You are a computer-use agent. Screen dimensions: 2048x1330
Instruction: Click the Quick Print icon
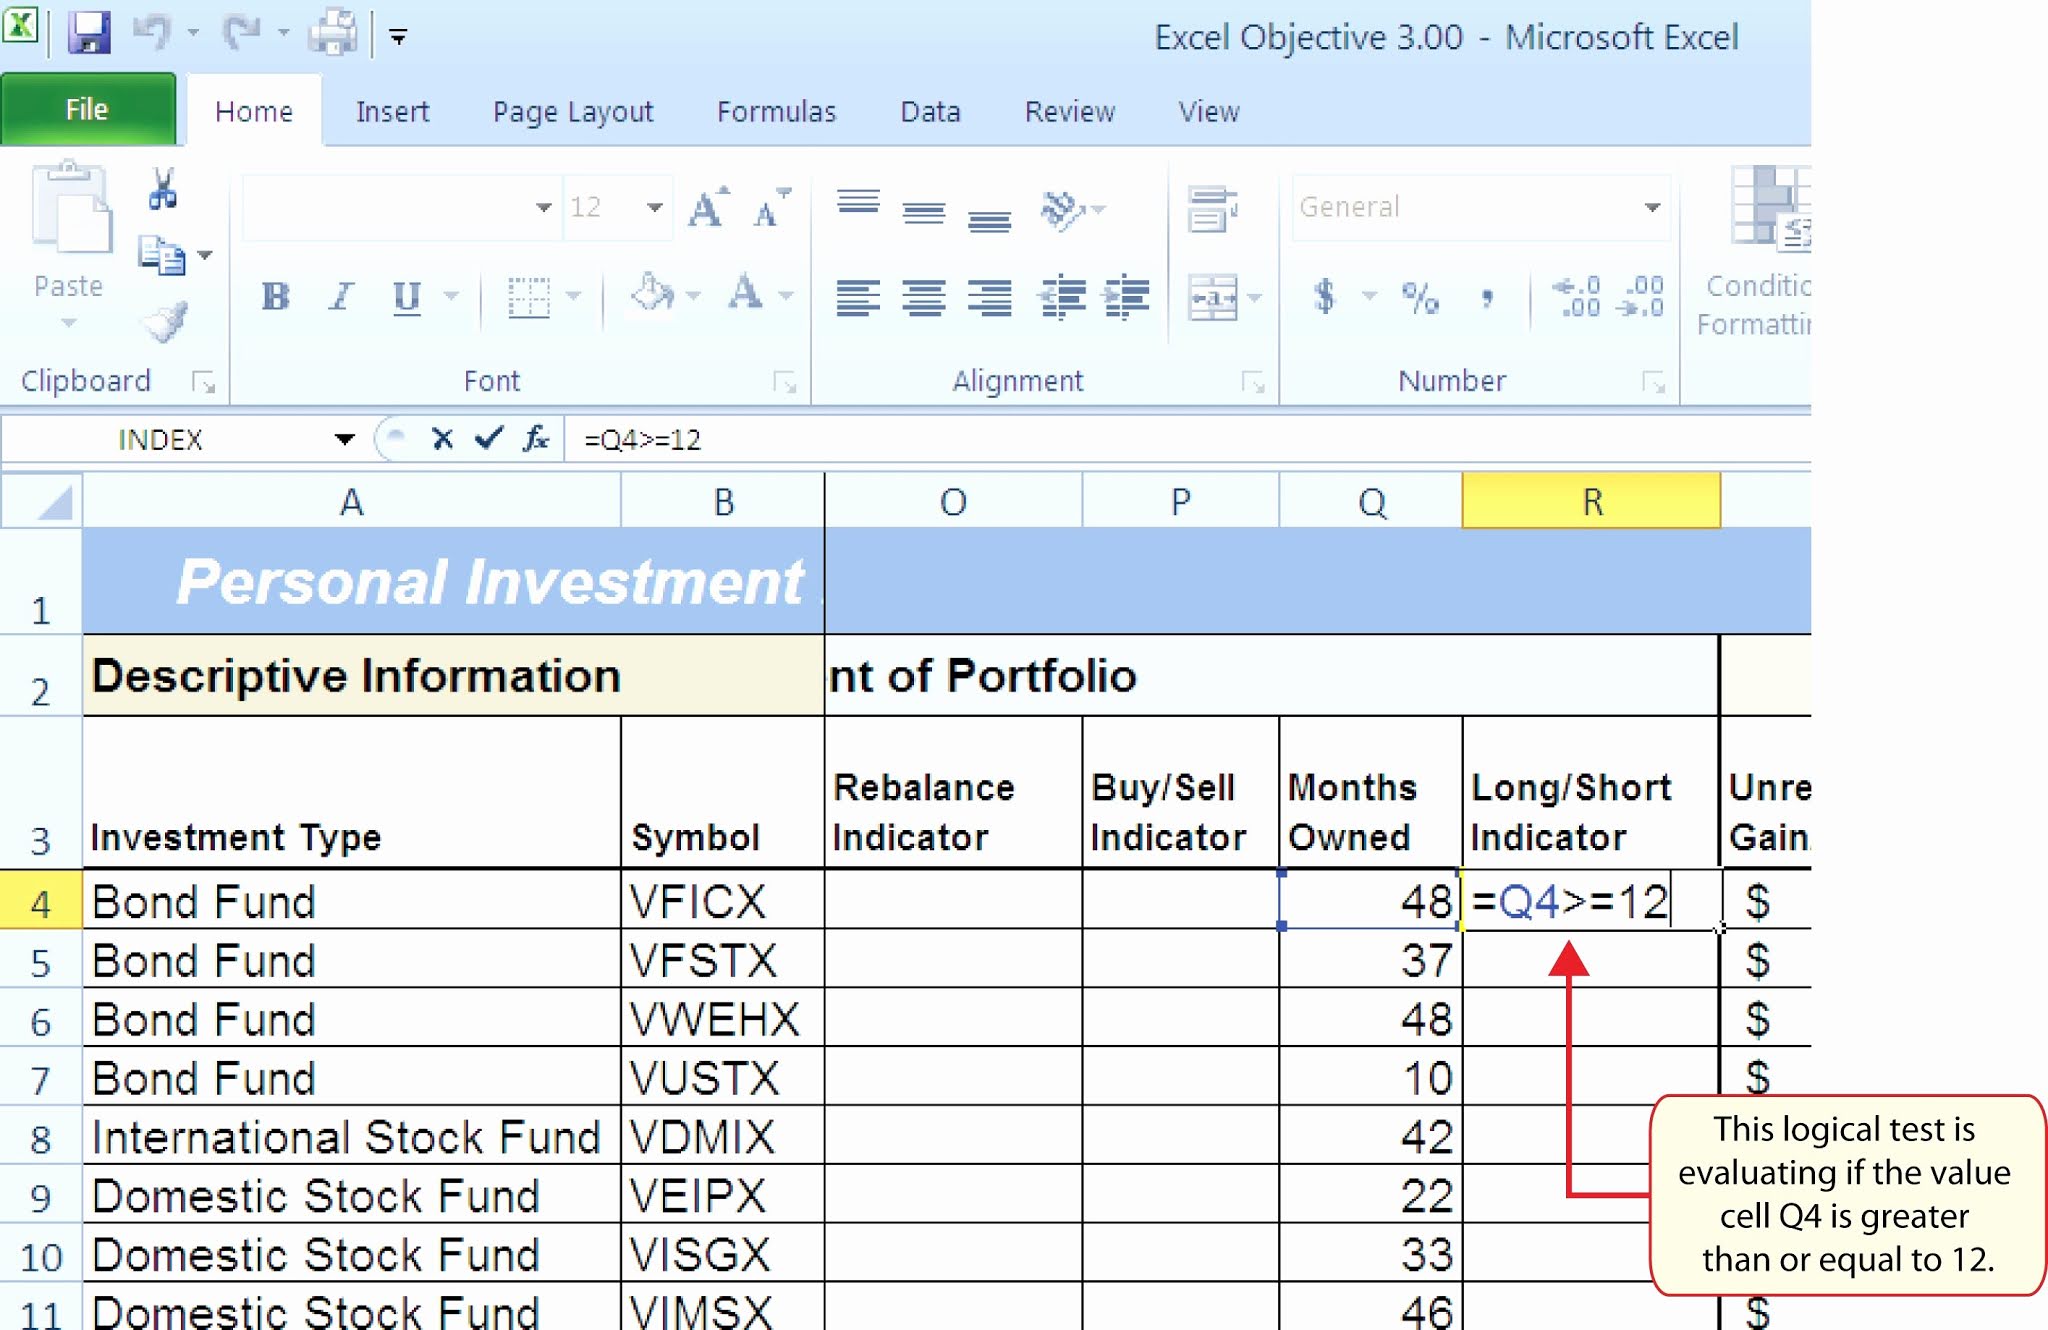click(x=333, y=33)
